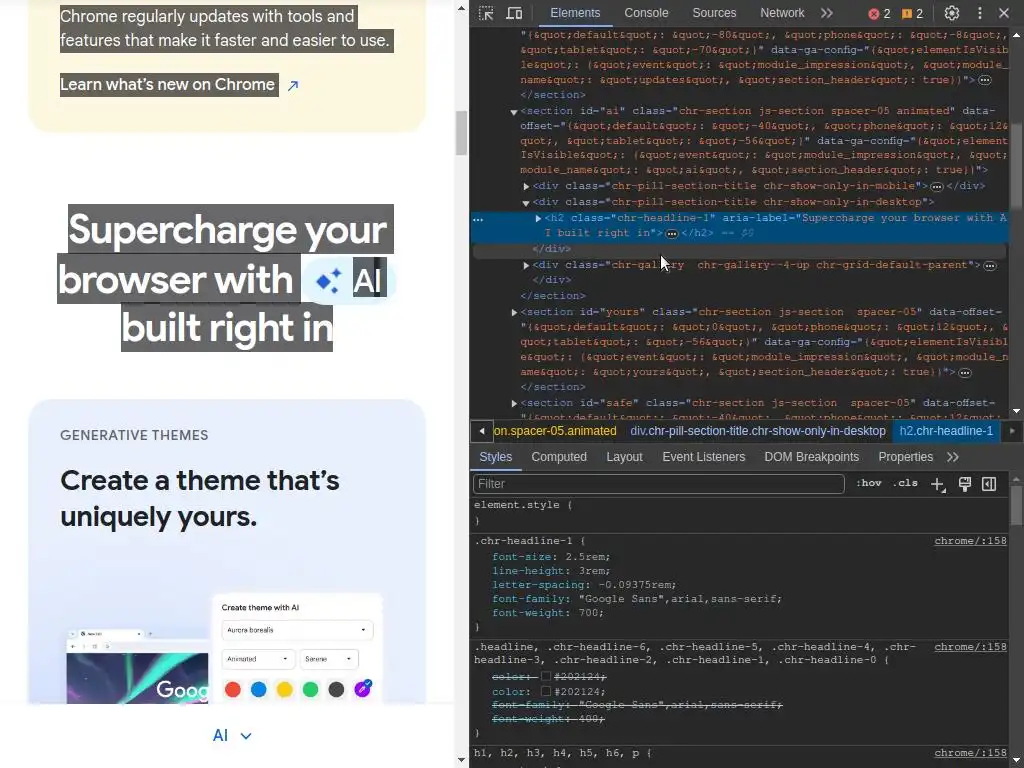Expand the chr-gallery div node

(x=526, y=265)
